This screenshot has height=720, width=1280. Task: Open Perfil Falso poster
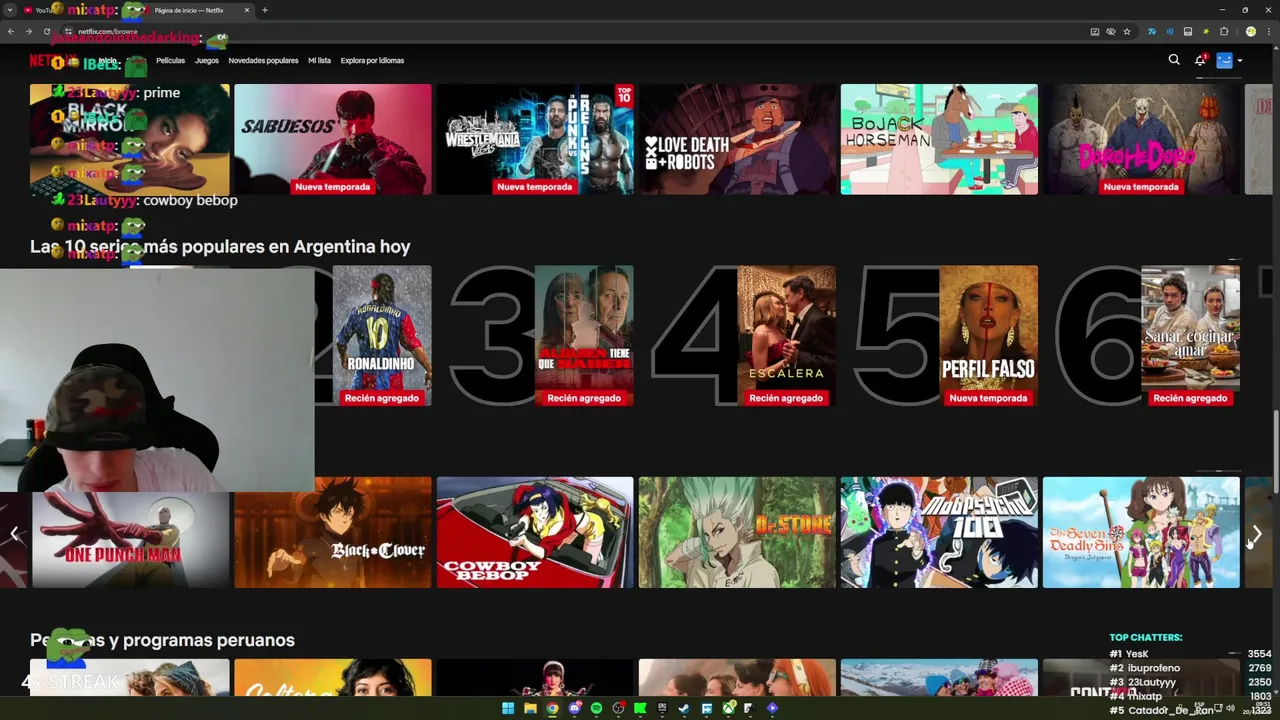988,335
